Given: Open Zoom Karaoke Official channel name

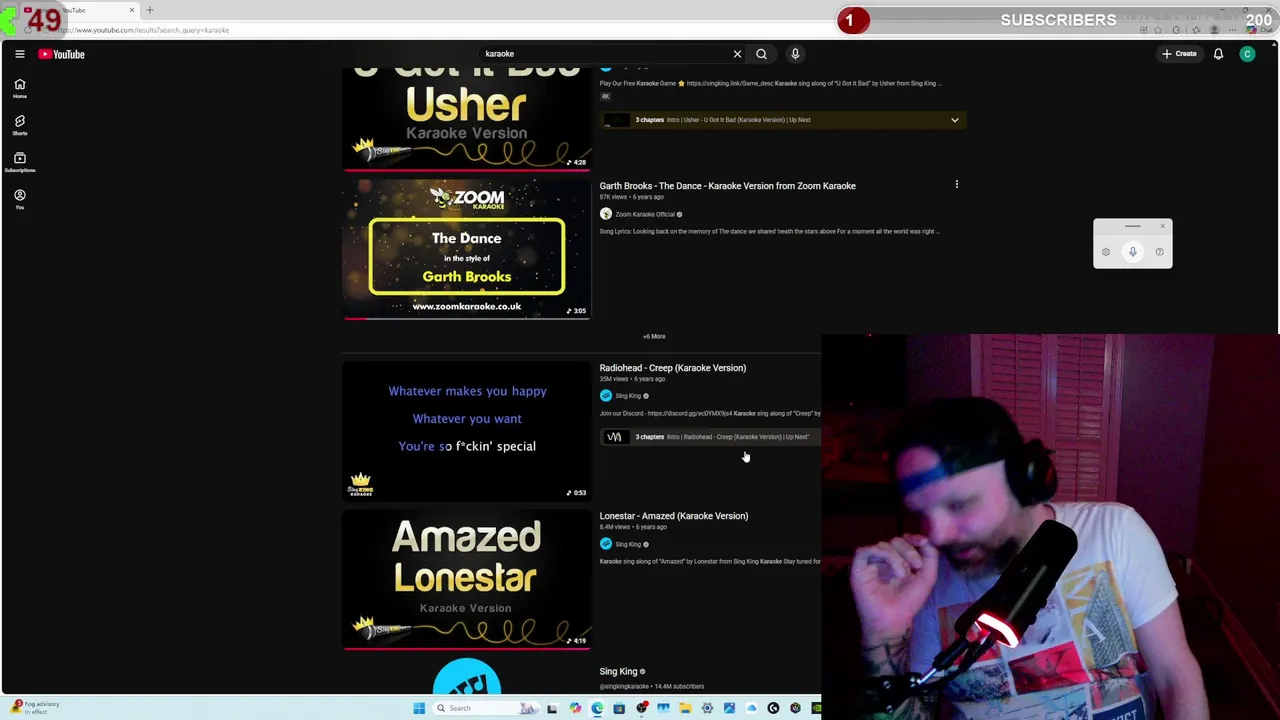Looking at the screenshot, I should [645, 214].
